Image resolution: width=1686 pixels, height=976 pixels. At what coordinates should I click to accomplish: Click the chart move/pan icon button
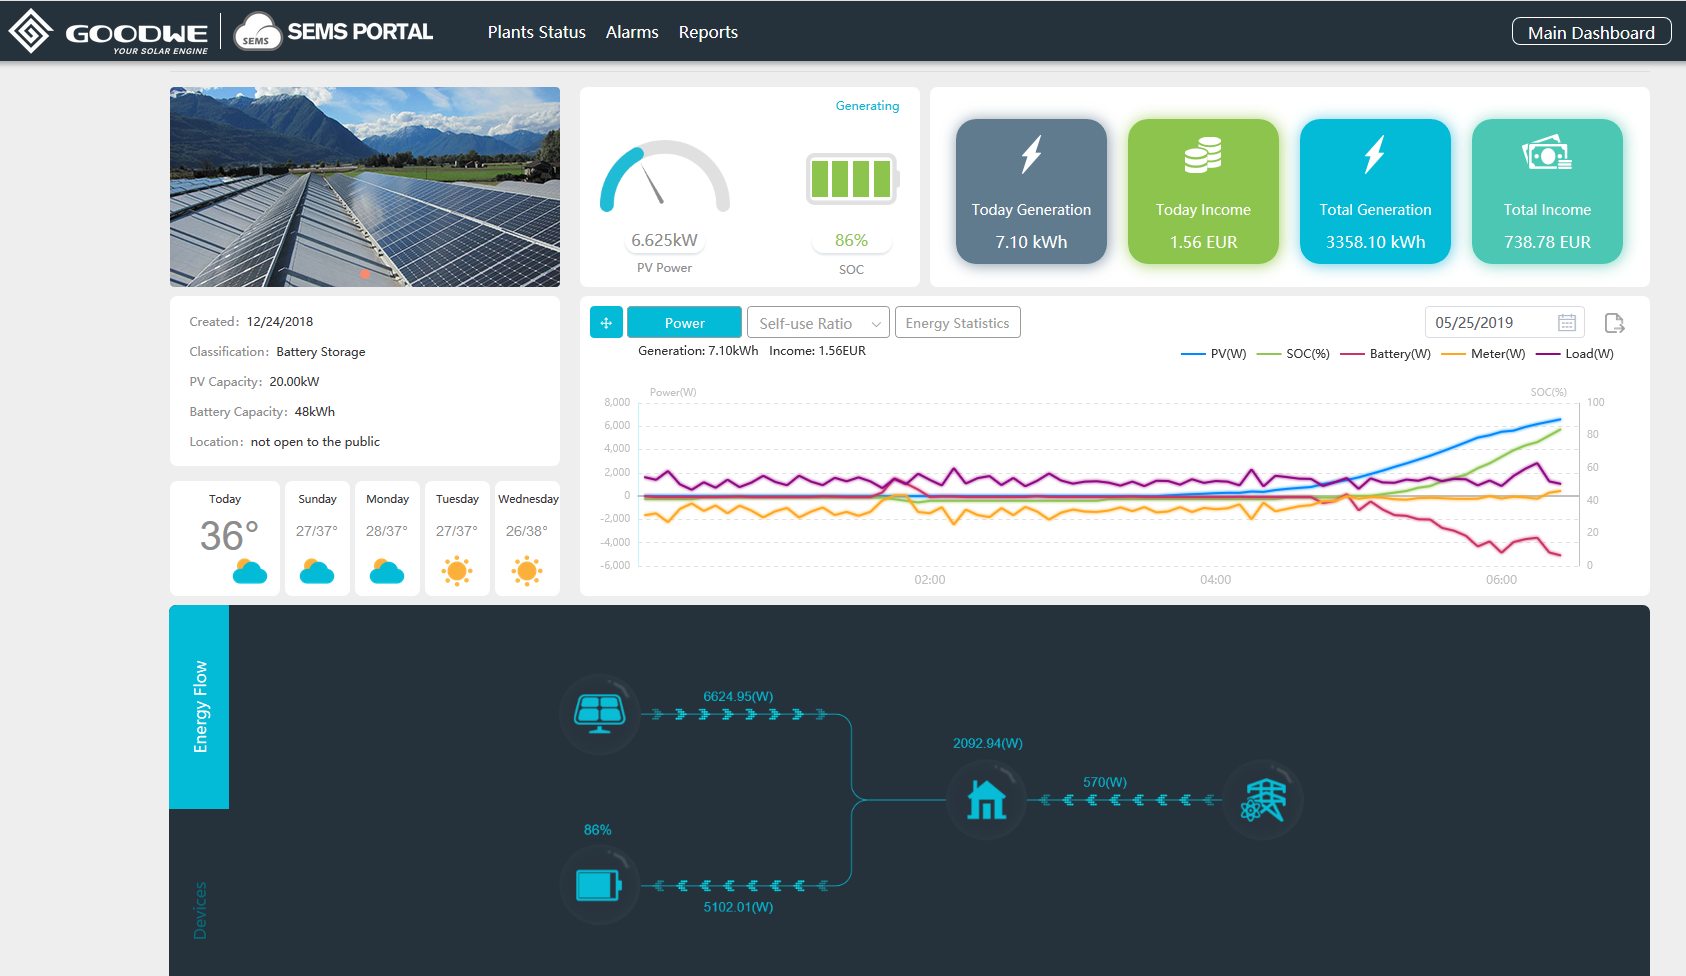click(606, 323)
